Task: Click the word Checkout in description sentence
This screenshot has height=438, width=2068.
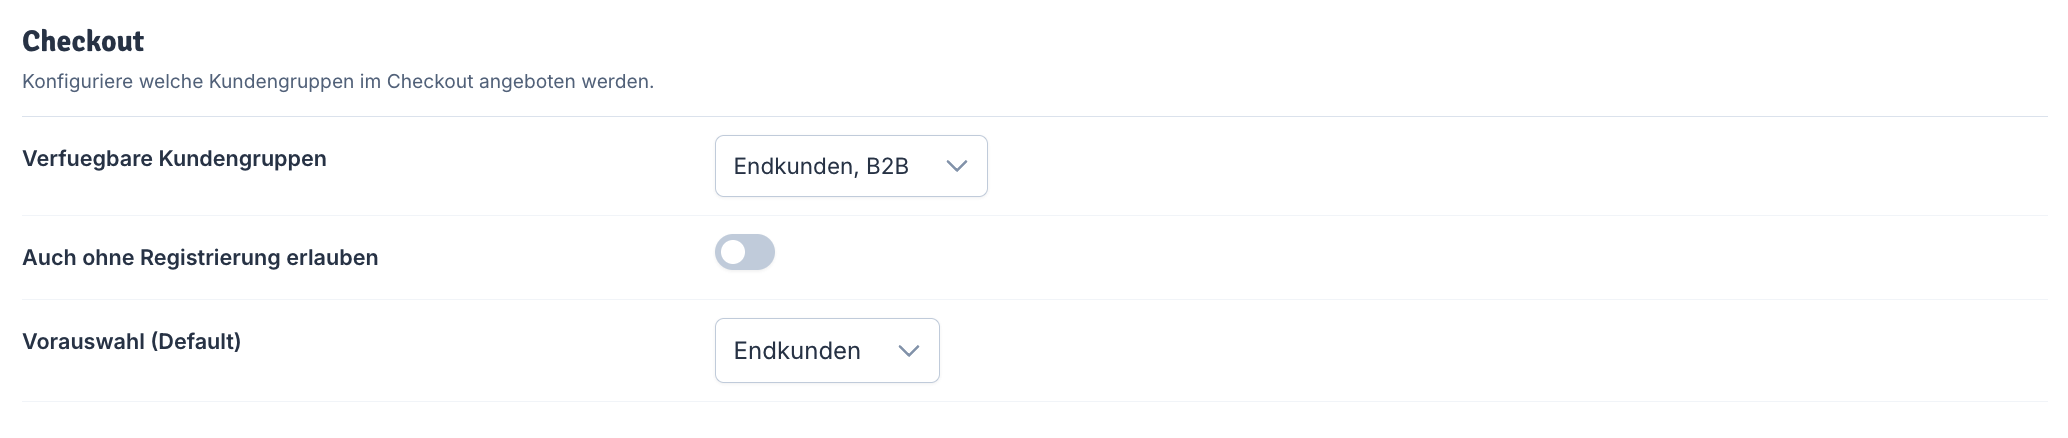Action: tap(430, 82)
